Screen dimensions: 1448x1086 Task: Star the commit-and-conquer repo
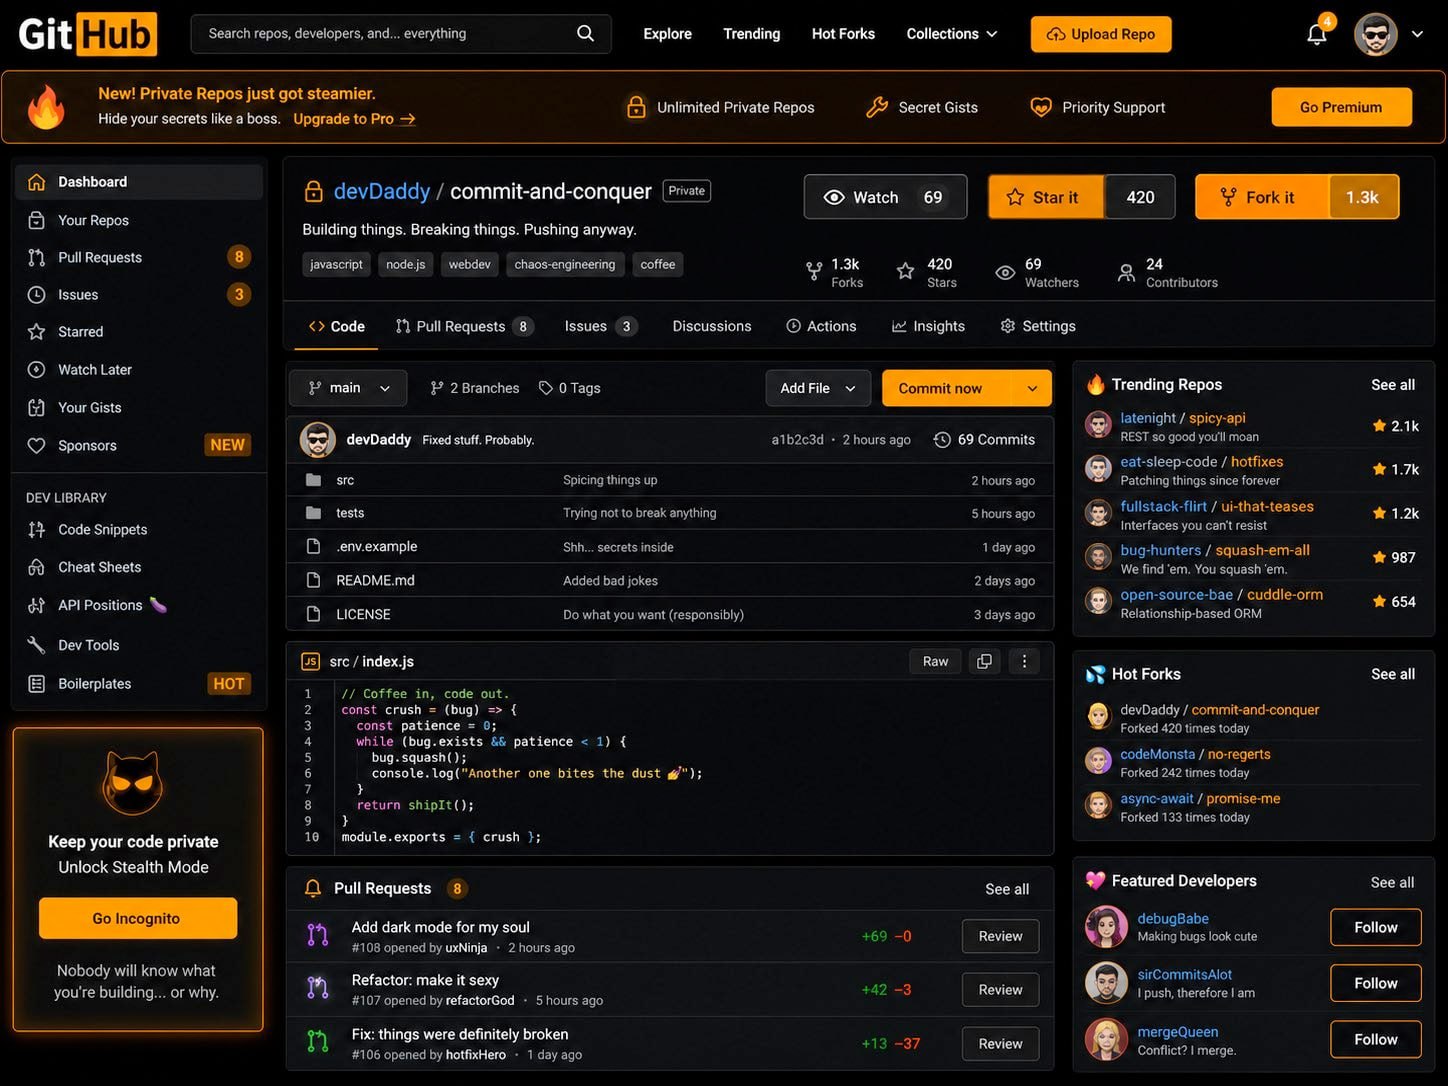click(x=1046, y=197)
